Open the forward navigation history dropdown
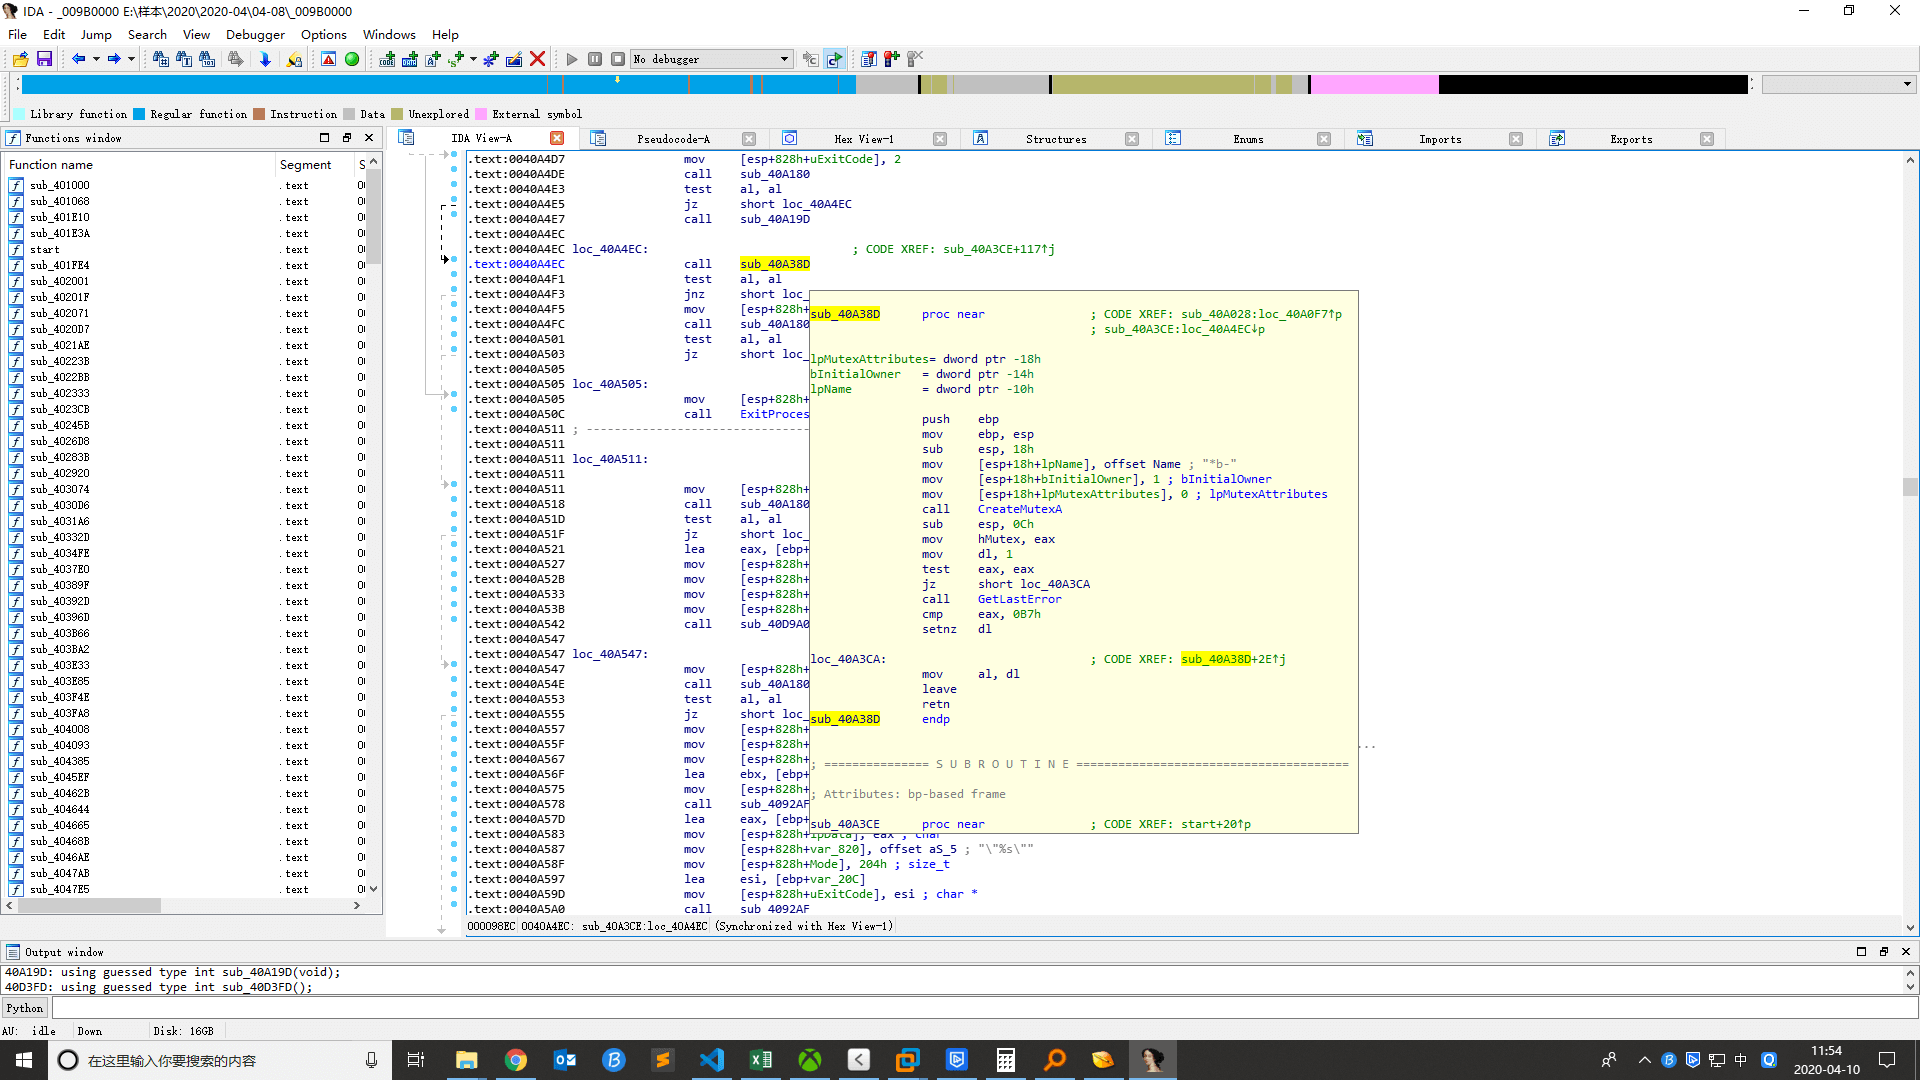This screenshot has height=1080, width=1920. click(x=131, y=59)
